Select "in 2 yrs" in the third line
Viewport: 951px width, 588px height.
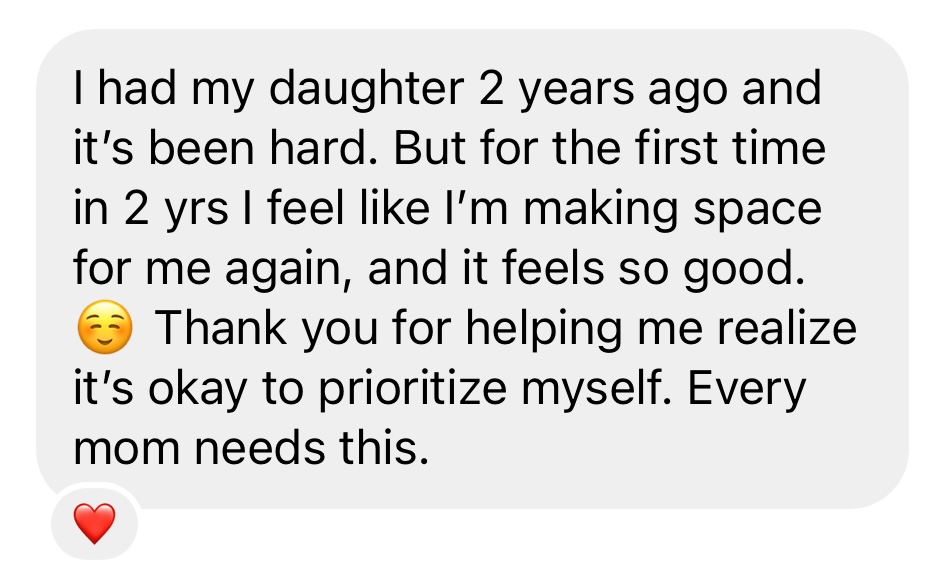[150, 209]
